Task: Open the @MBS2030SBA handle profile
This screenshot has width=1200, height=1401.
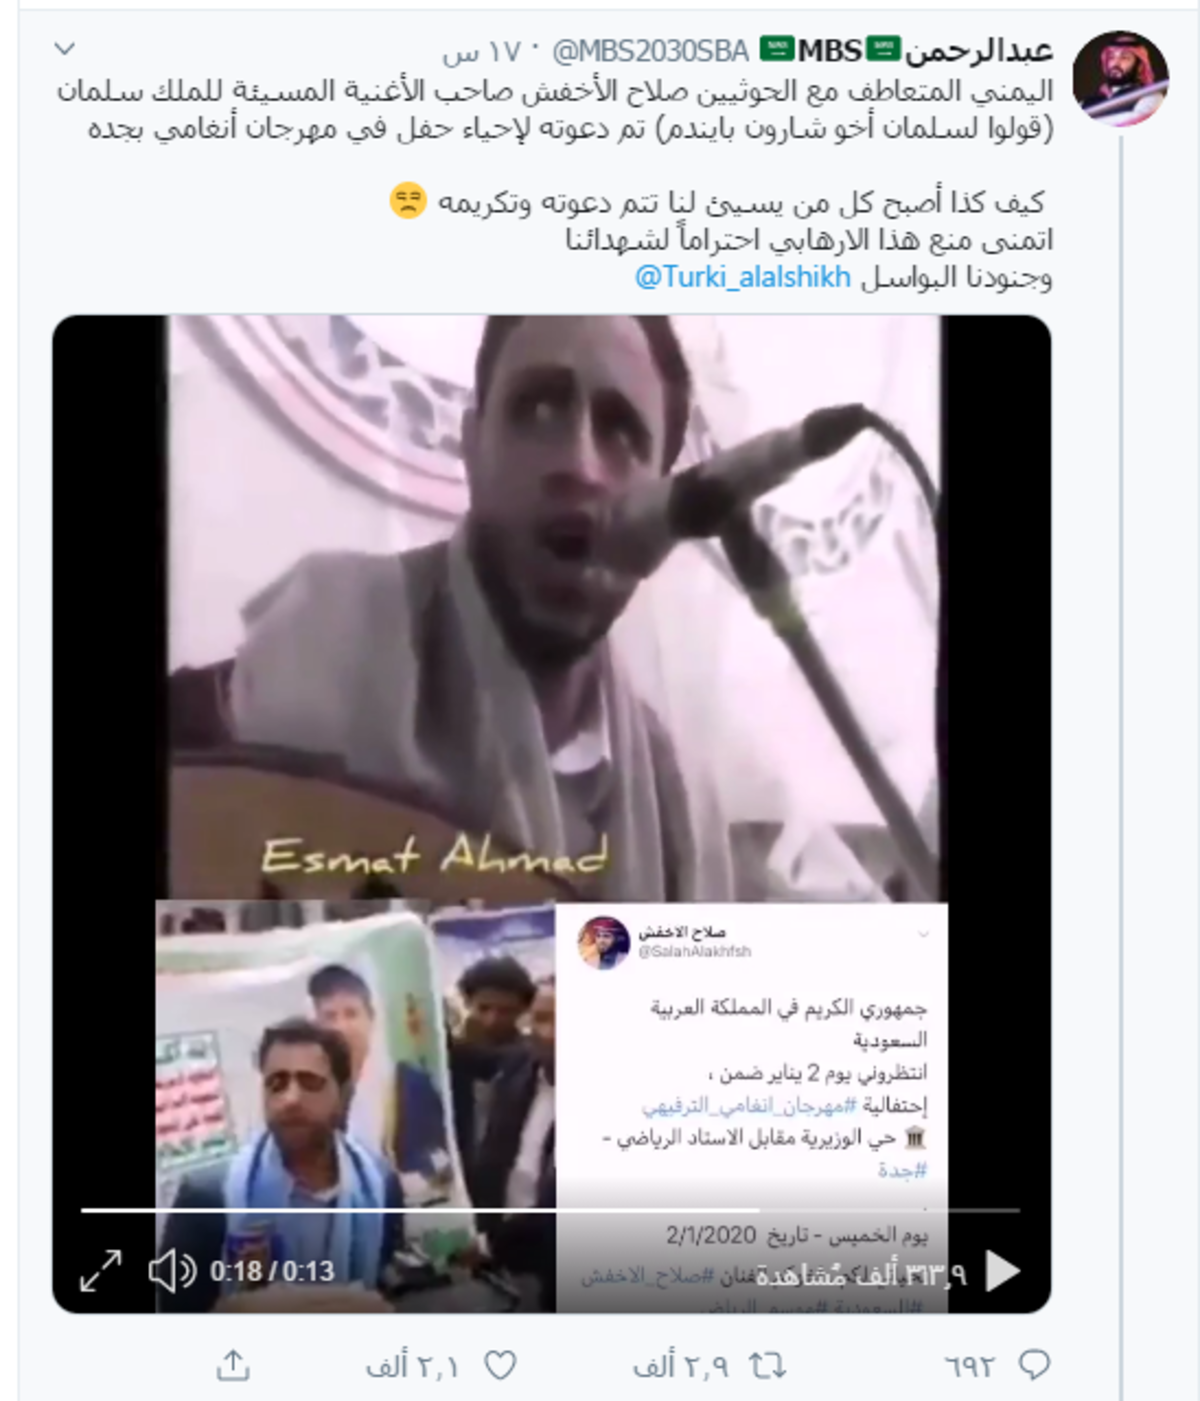Action: [650, 50]
